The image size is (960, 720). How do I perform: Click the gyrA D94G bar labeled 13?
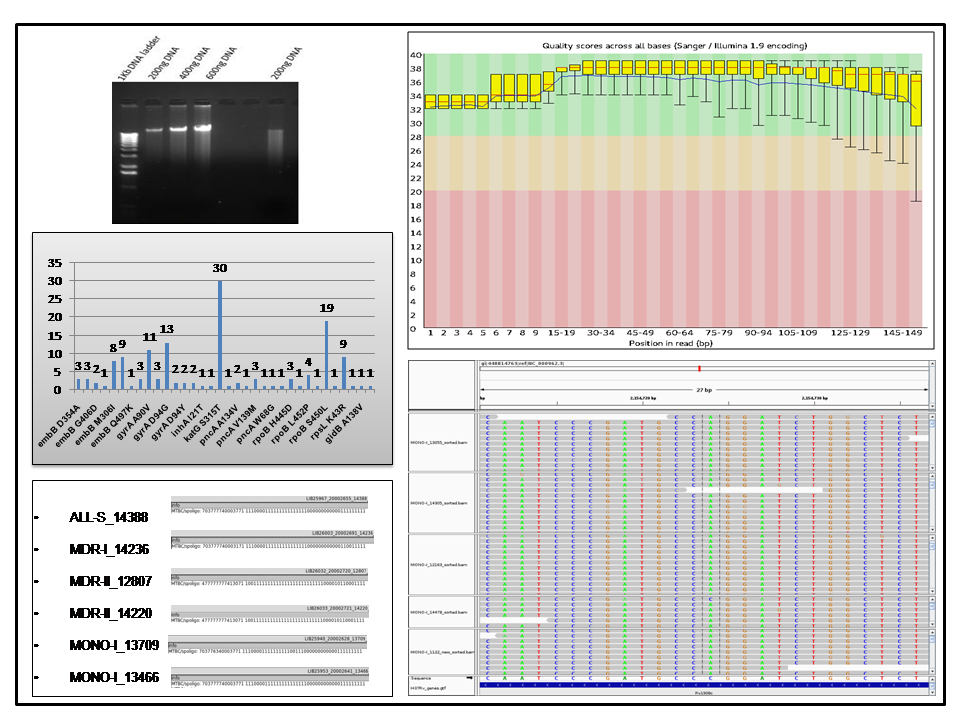pos(167,366)
